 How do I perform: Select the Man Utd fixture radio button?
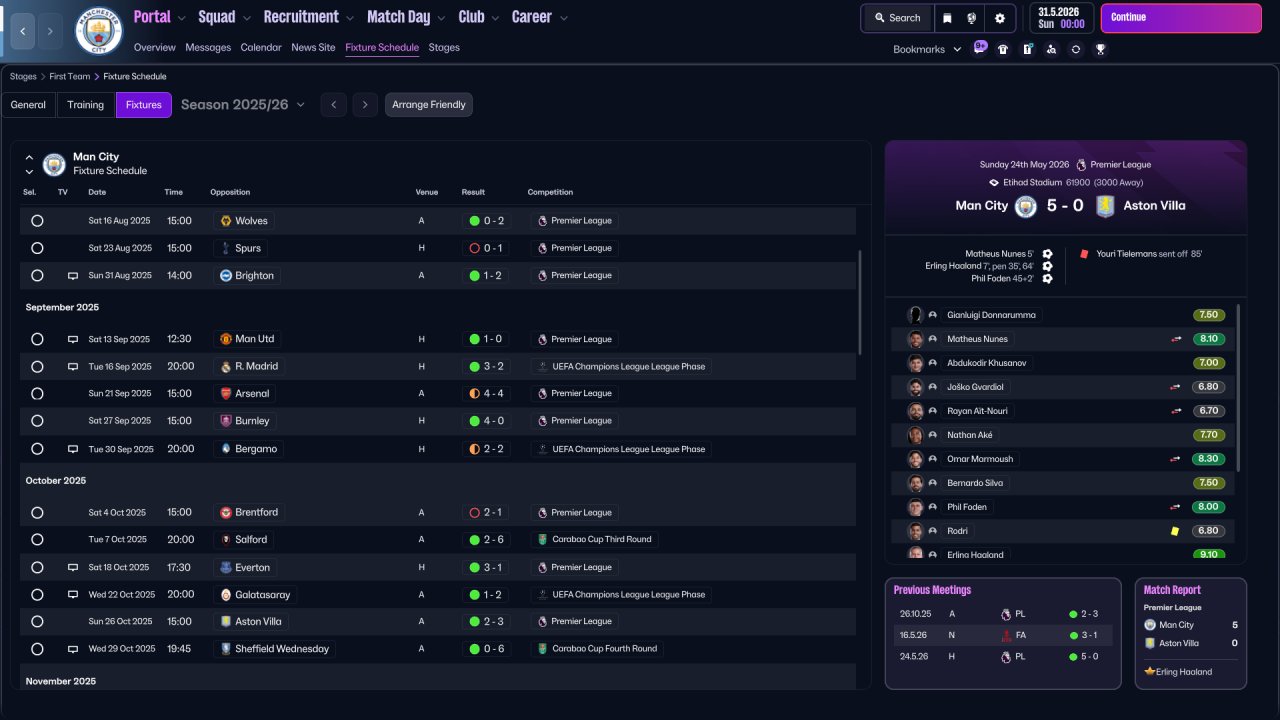[37, 339]
